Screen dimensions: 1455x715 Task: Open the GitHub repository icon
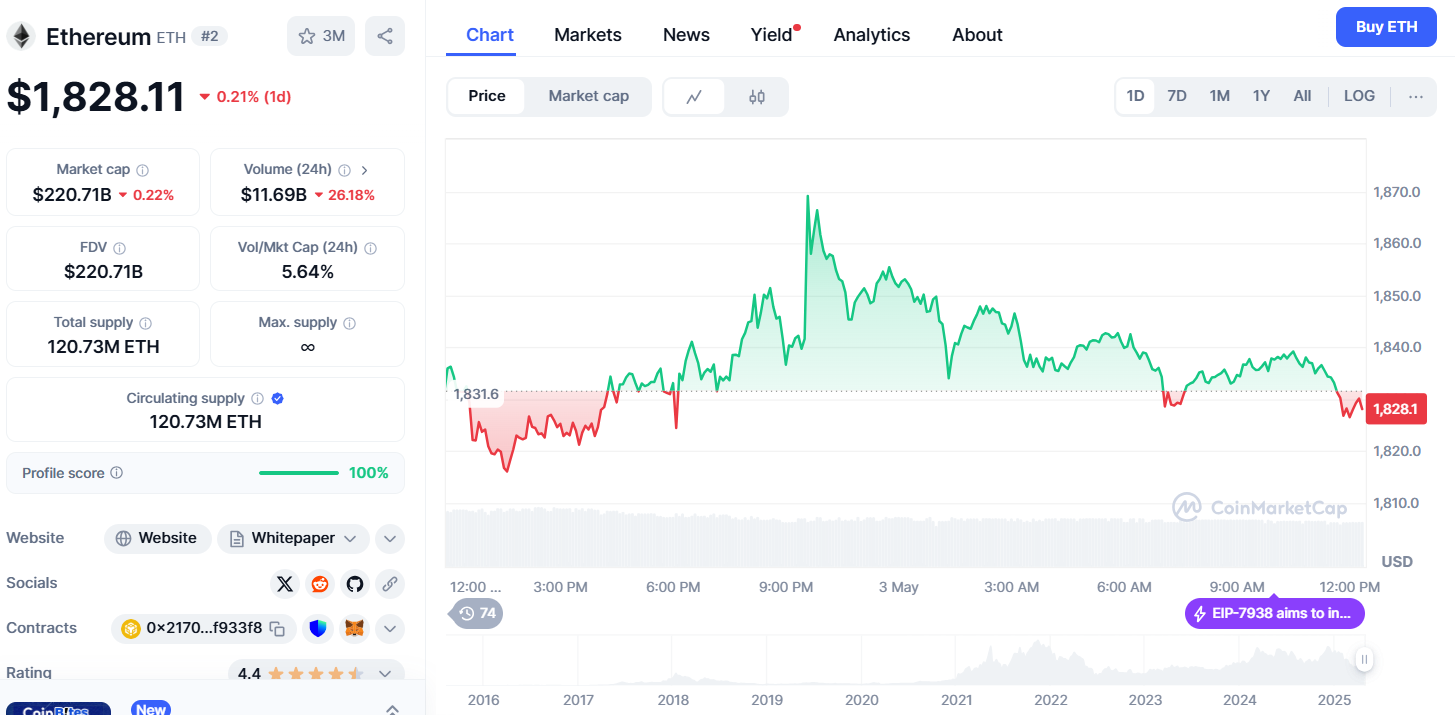pyautogui.click(x=354, y=584)
